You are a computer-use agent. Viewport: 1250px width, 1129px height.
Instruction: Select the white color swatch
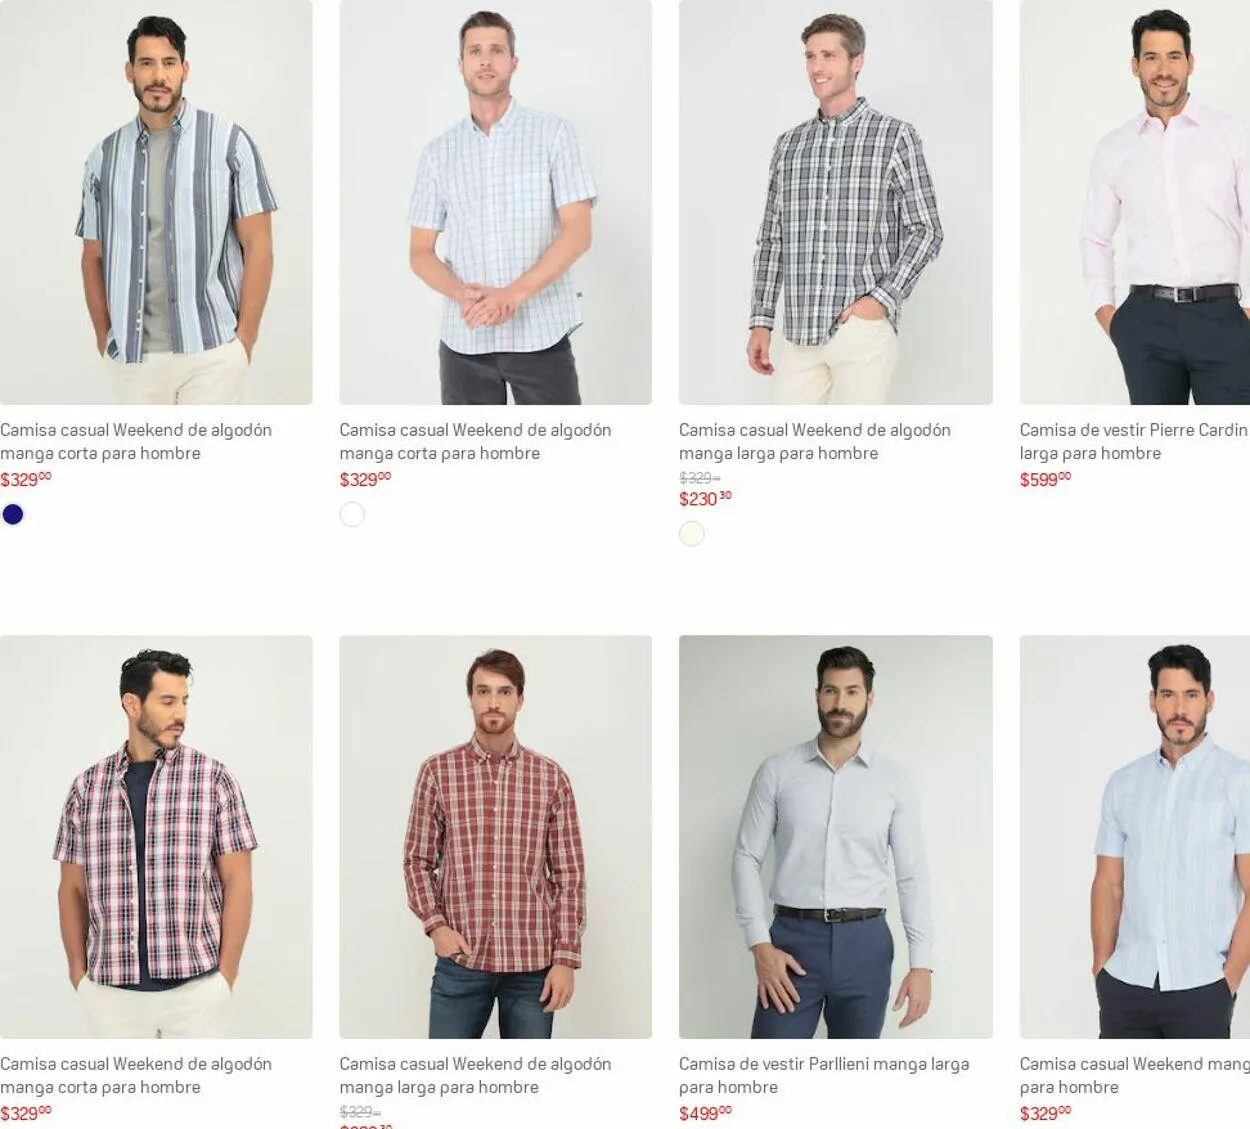352,514
